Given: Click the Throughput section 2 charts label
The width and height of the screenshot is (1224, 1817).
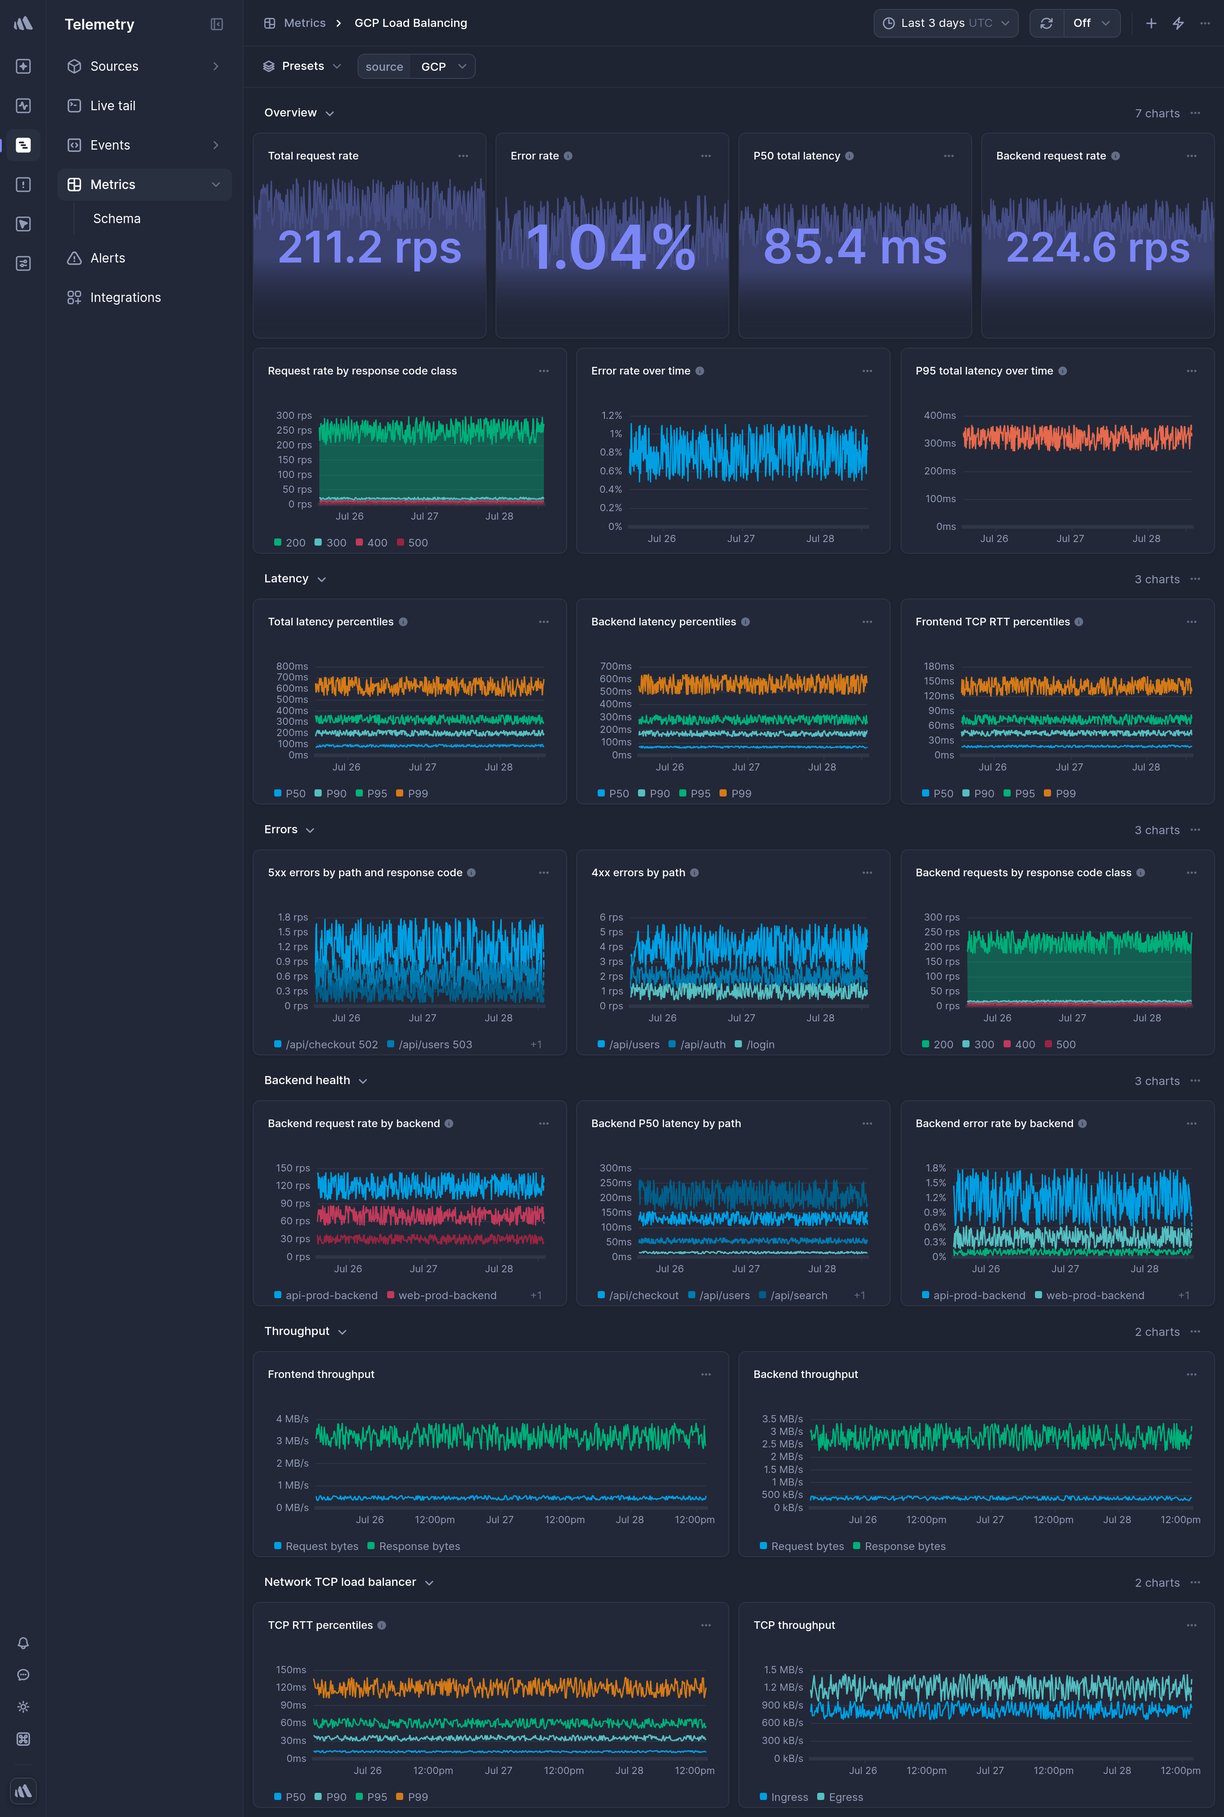Looking at the screenshot, I should coord(1157,1332).
